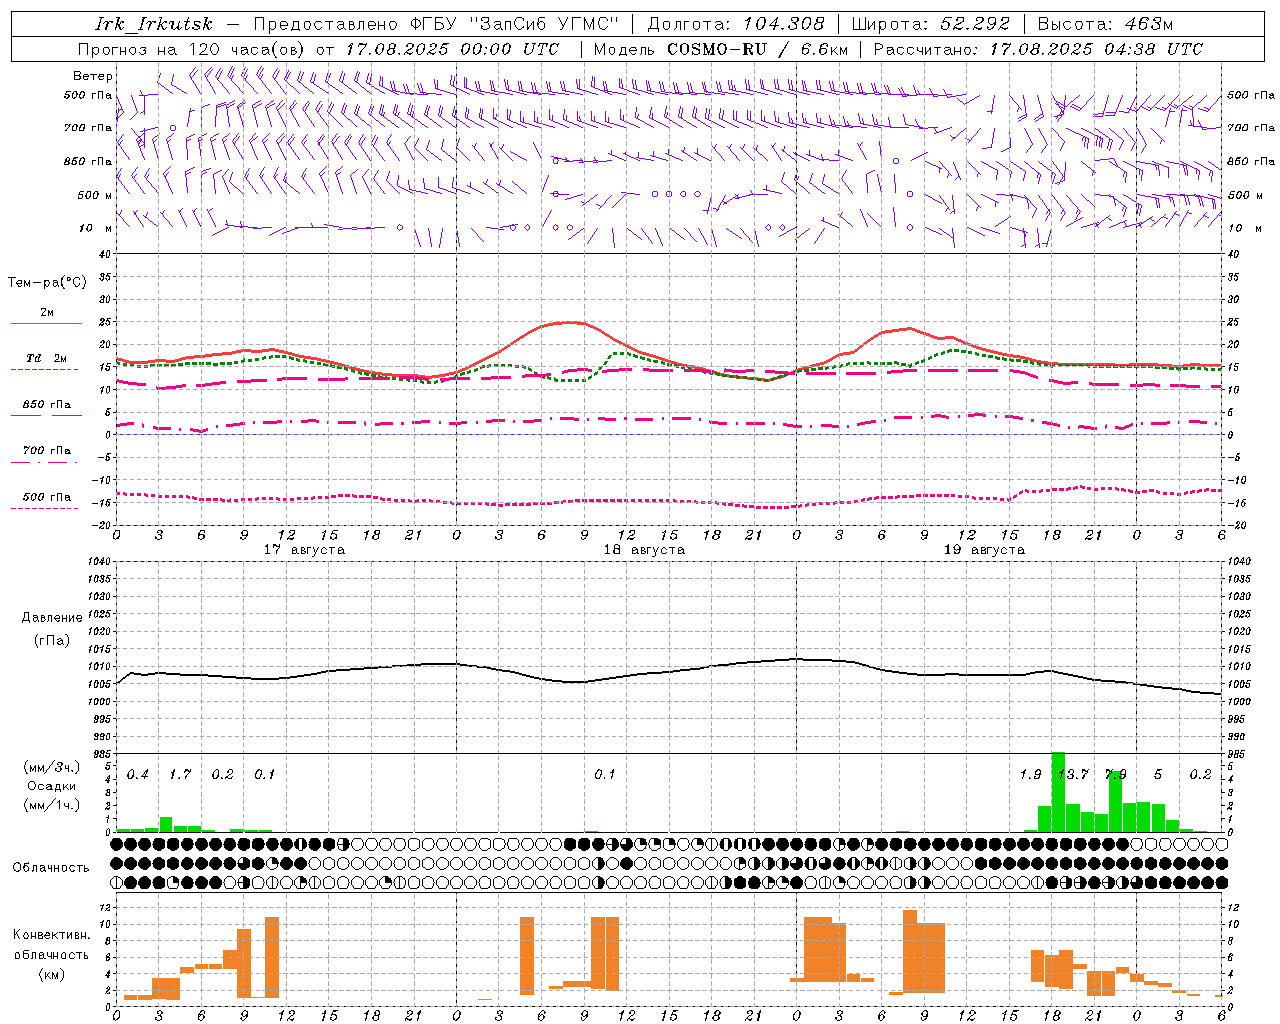Click the 13.7 precipitation total value
Screen dimensions: 1280x1024
(x=1073, y=775)
